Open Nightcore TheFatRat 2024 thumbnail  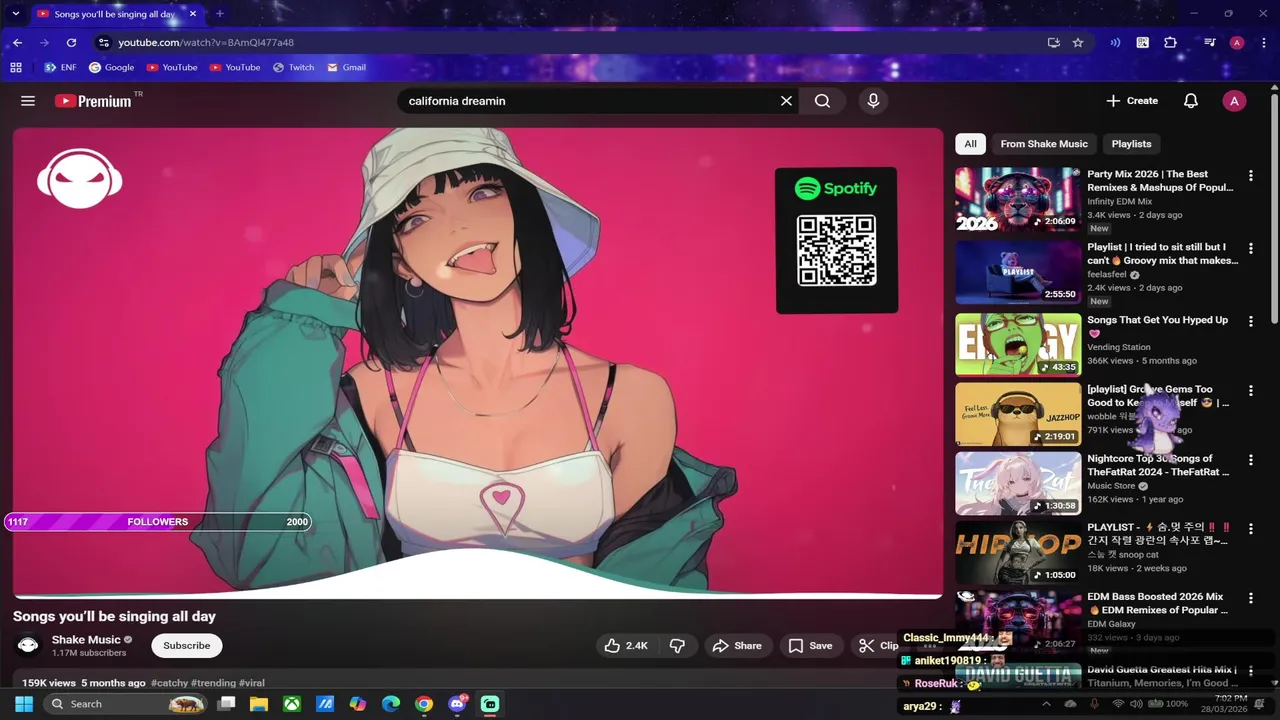tap(1018, 483)
